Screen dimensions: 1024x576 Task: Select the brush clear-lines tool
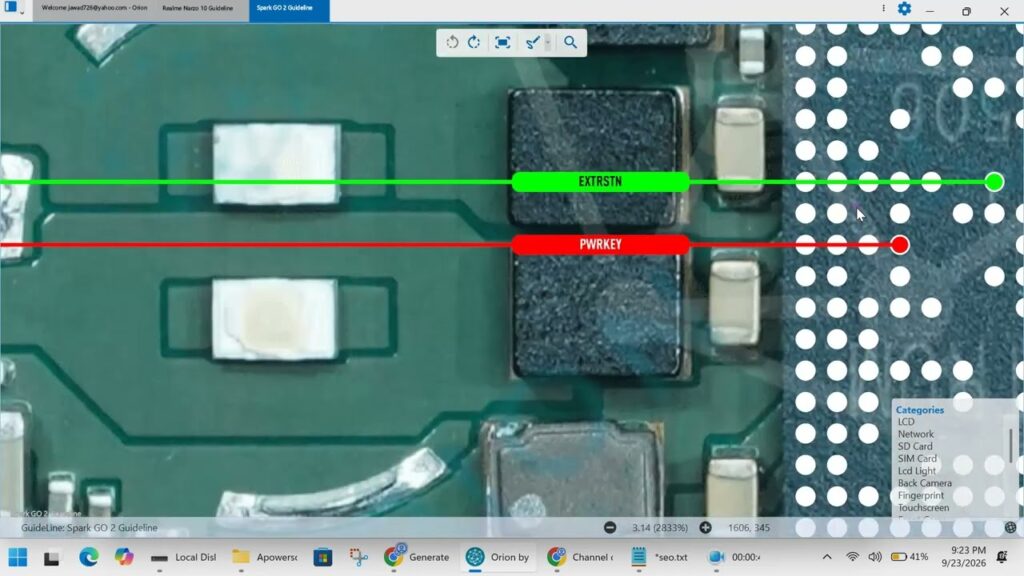[532, 42]
